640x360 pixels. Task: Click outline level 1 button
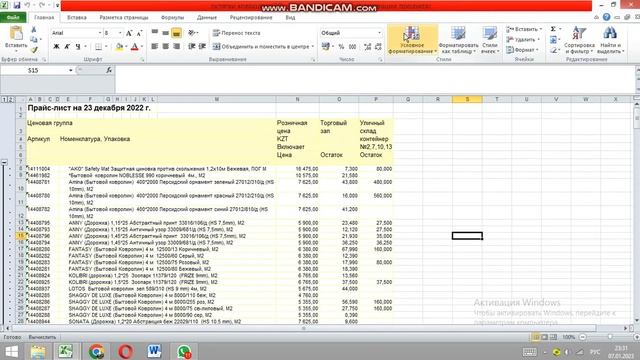(x=4, y=99)
